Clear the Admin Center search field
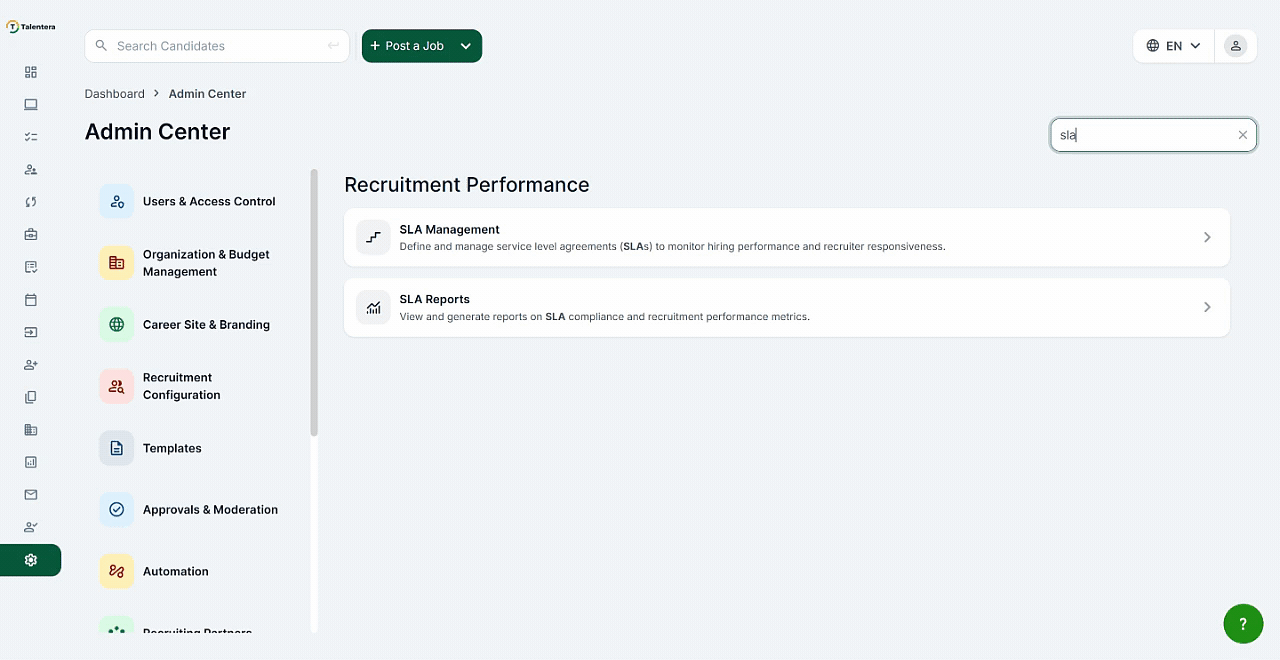This screenshot has width=1280, height=660. pos(1242,135)
